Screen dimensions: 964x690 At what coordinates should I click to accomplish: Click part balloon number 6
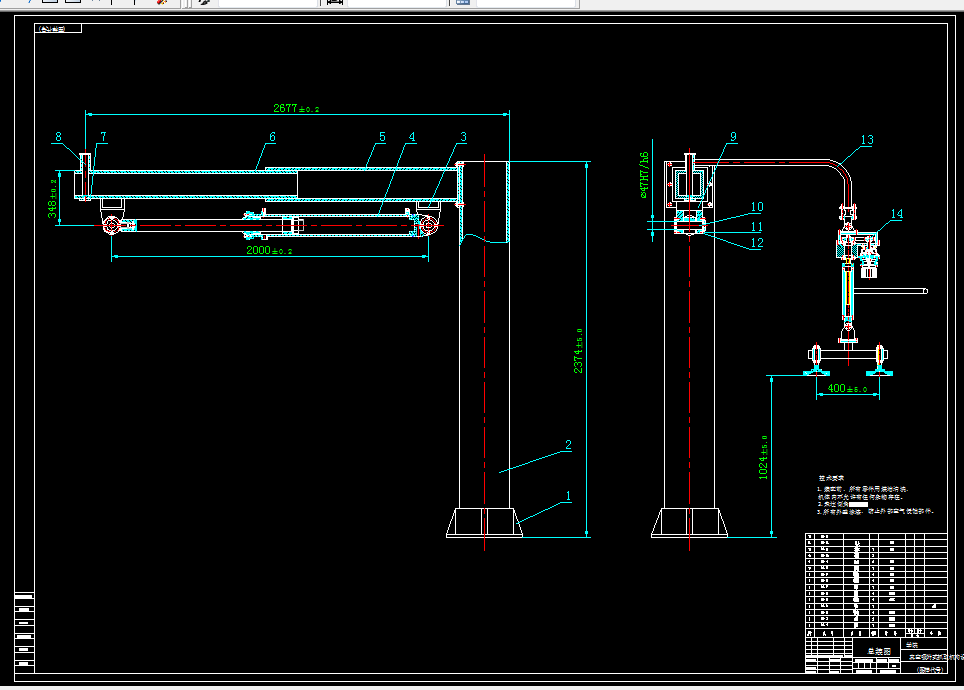(272, 137)
